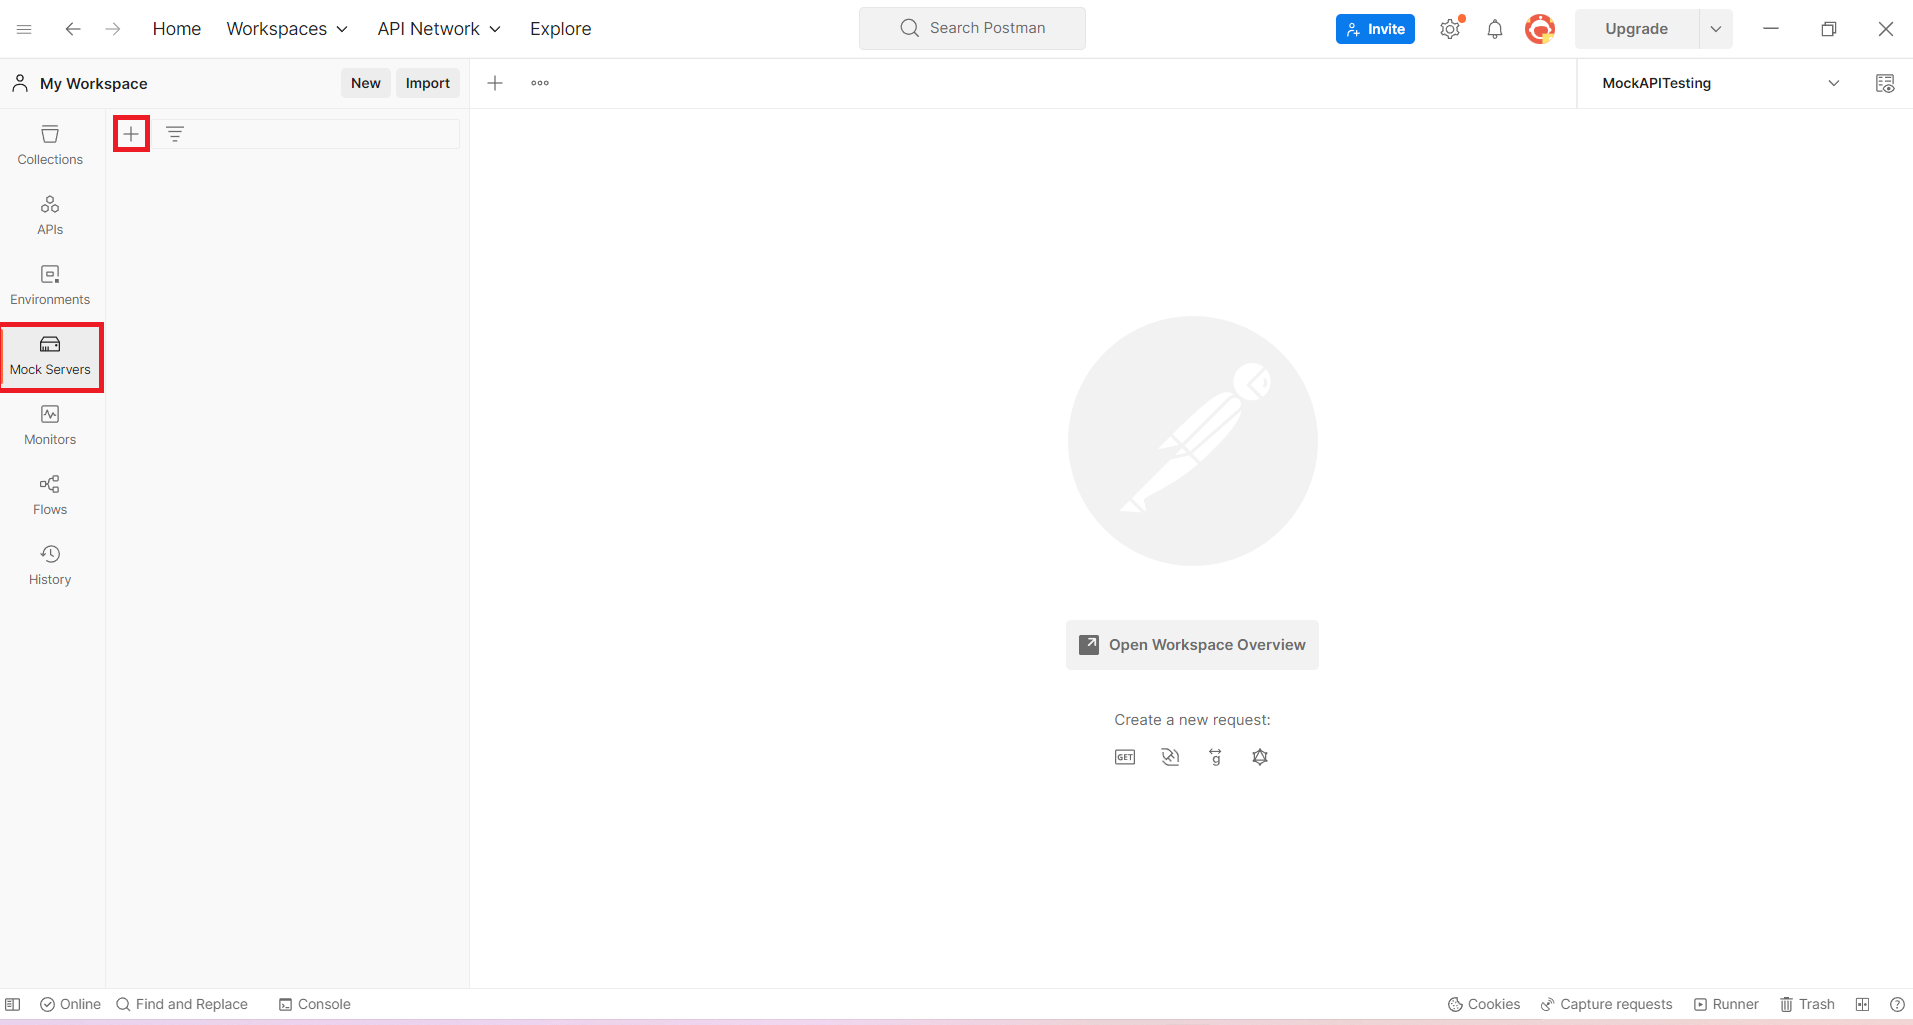
Task: Open Flows in the sidebar
Action: pyautogui.click(x=50, y=496)
